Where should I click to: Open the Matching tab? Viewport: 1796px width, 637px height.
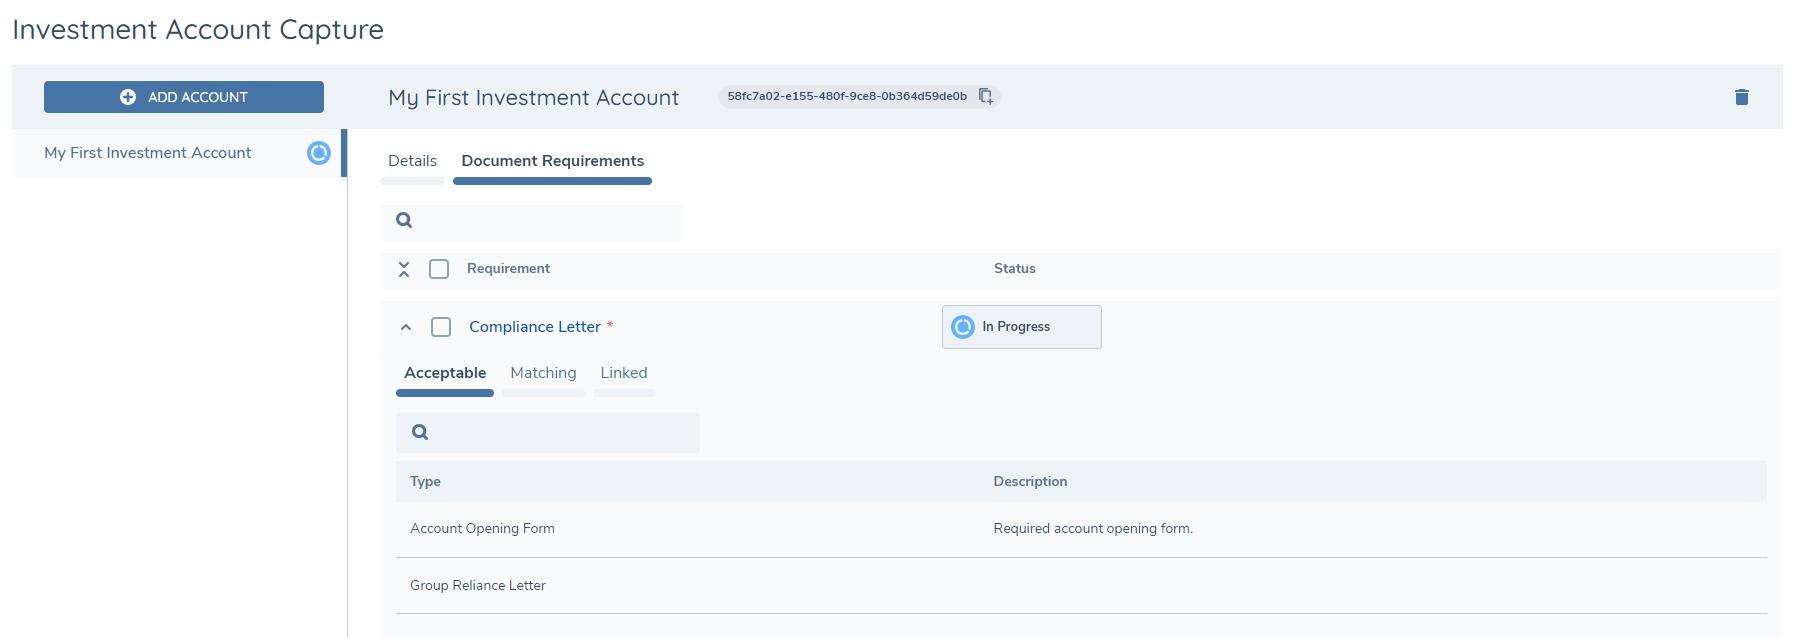(543, 373)
